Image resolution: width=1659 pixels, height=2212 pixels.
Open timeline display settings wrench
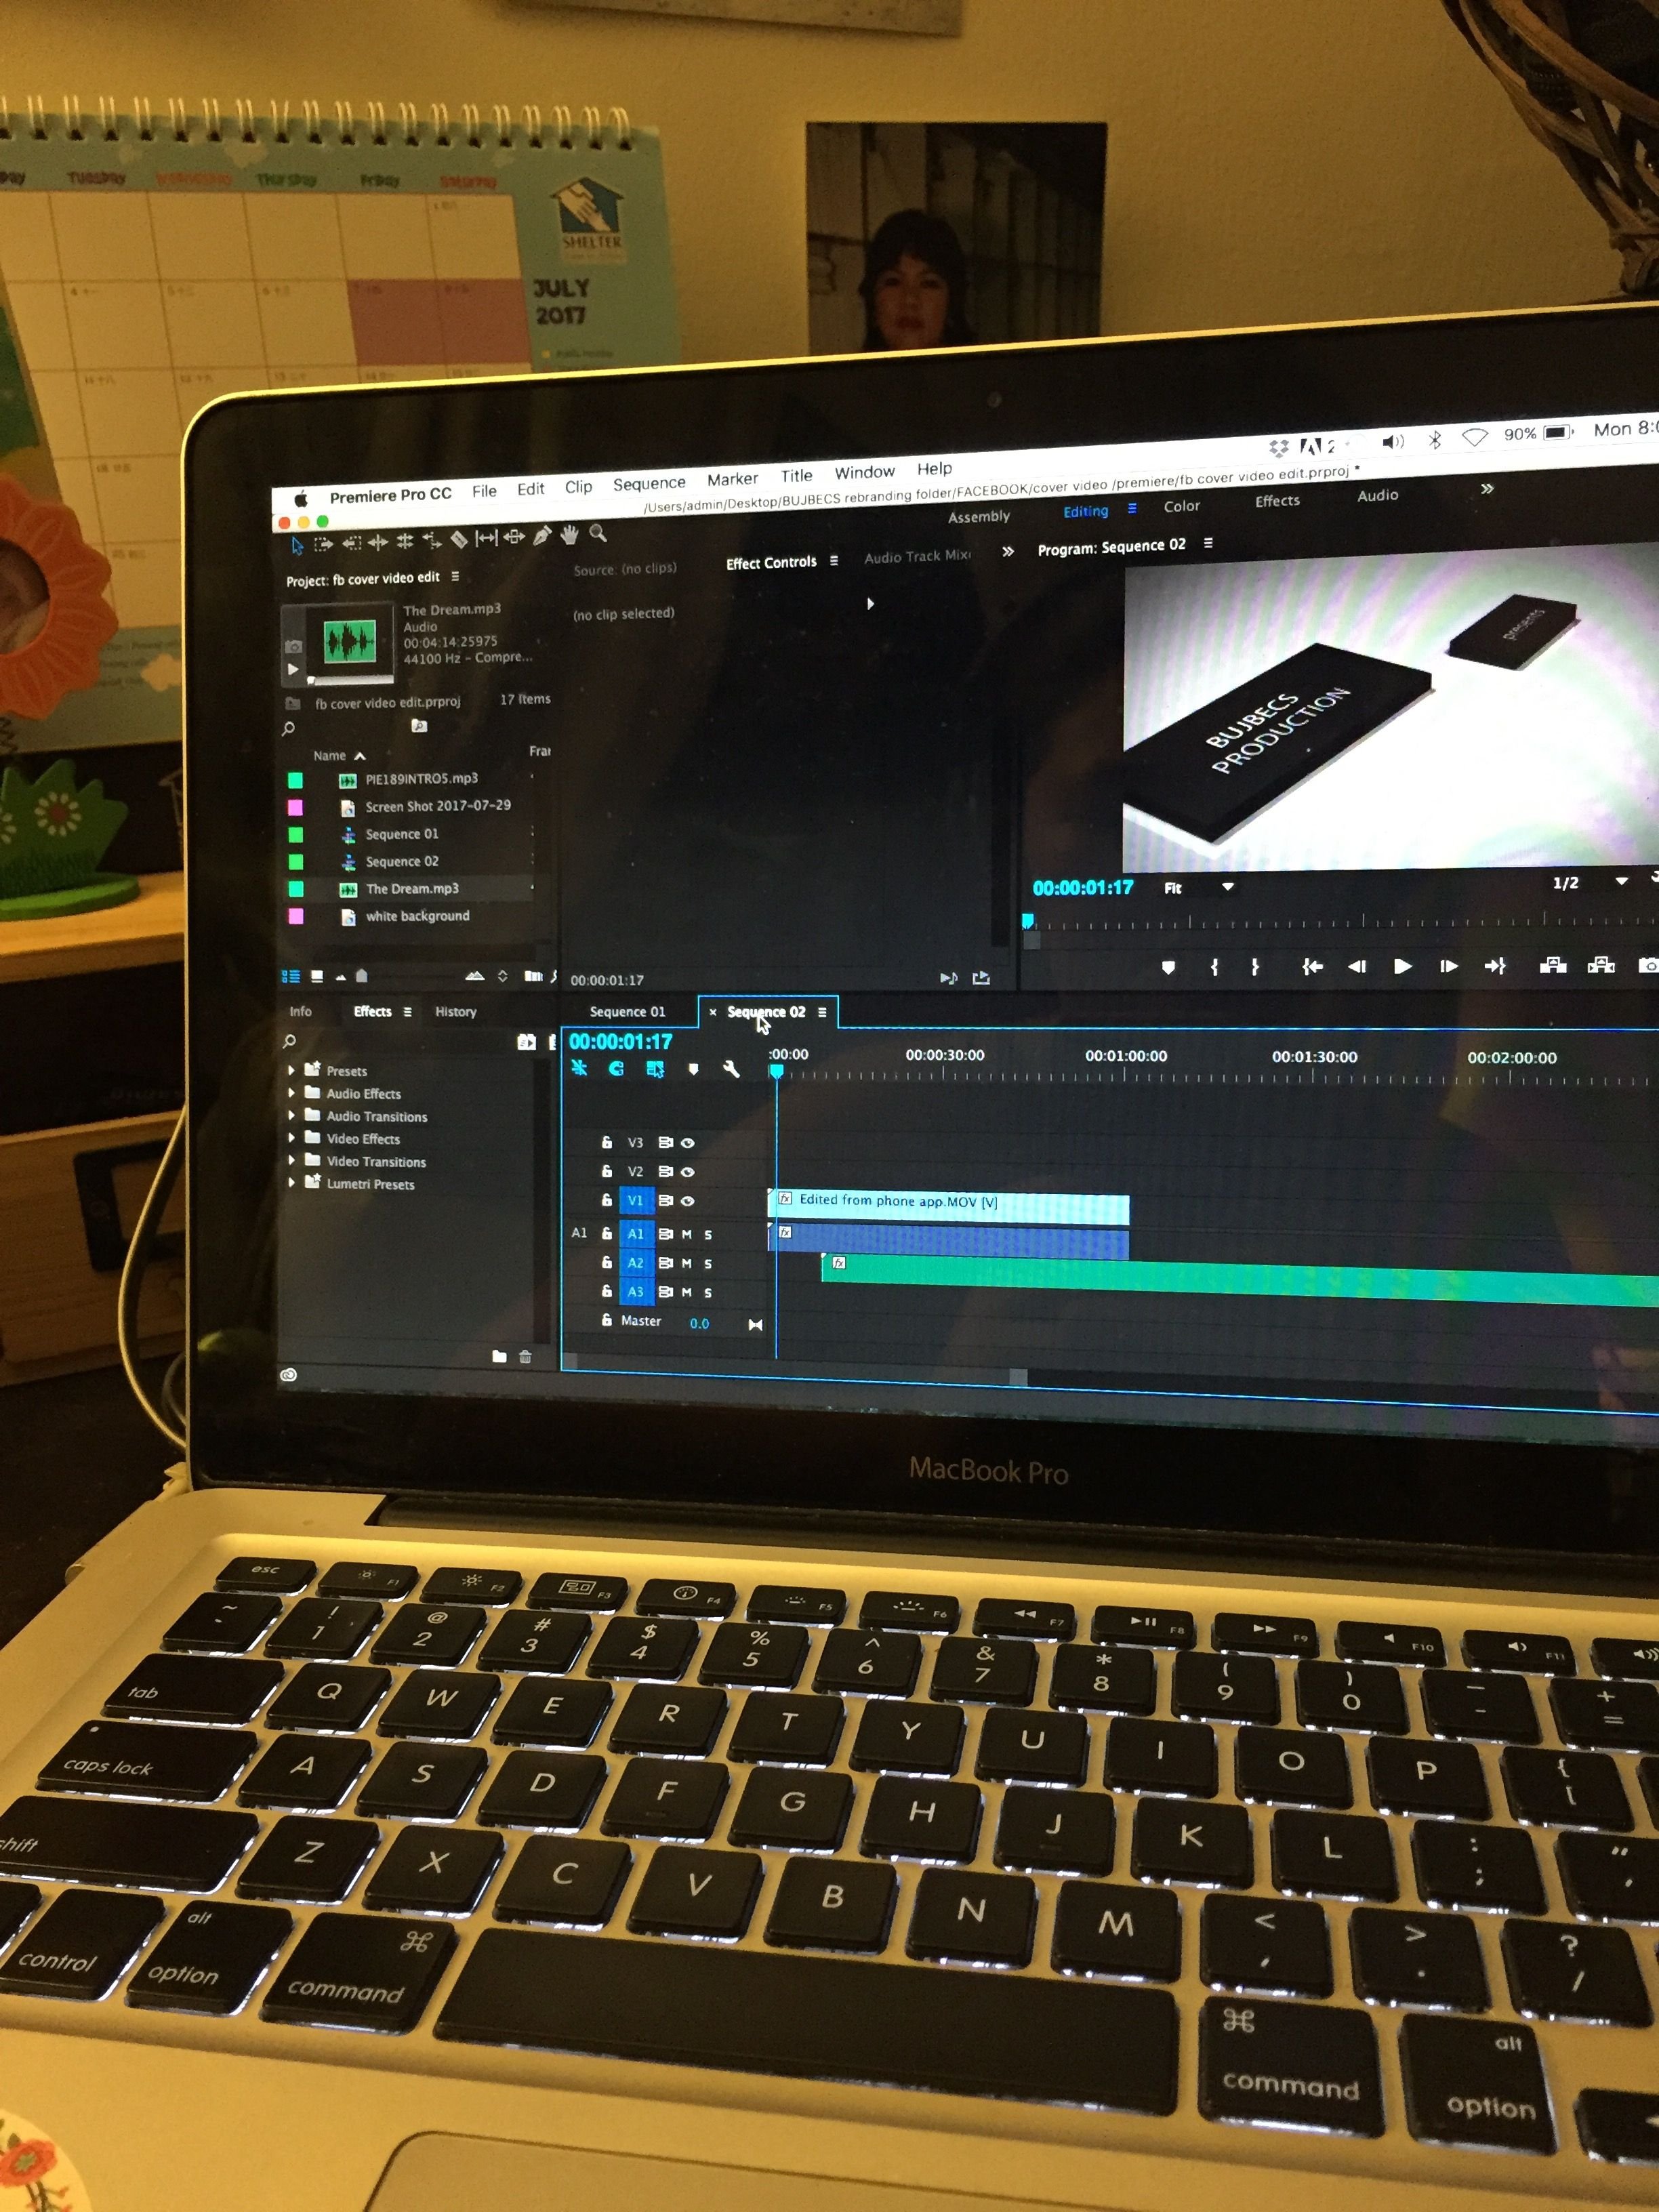coord(731,1069)
